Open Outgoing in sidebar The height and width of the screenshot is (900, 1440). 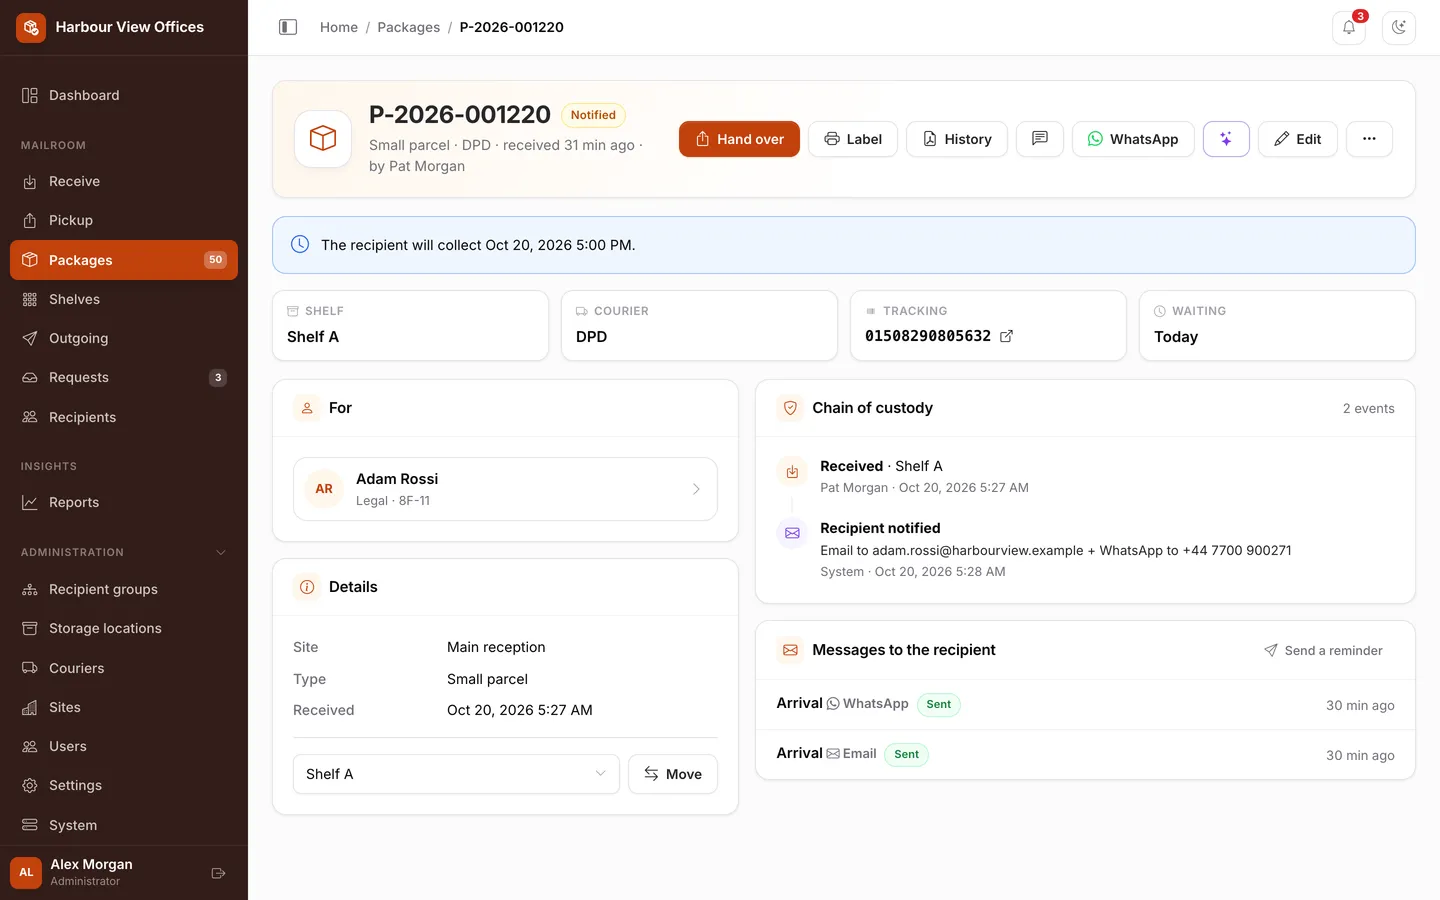(124, 338)
